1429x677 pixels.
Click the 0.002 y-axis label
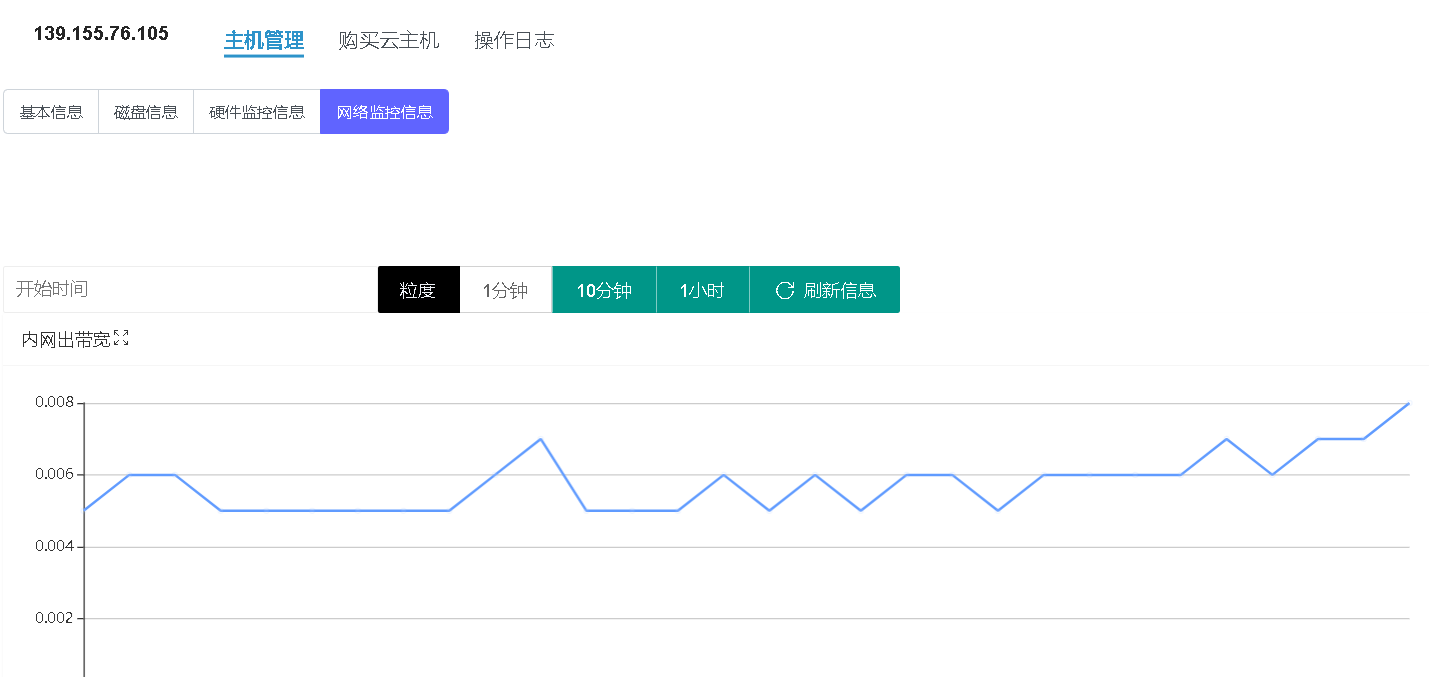[x=55, y=618]
